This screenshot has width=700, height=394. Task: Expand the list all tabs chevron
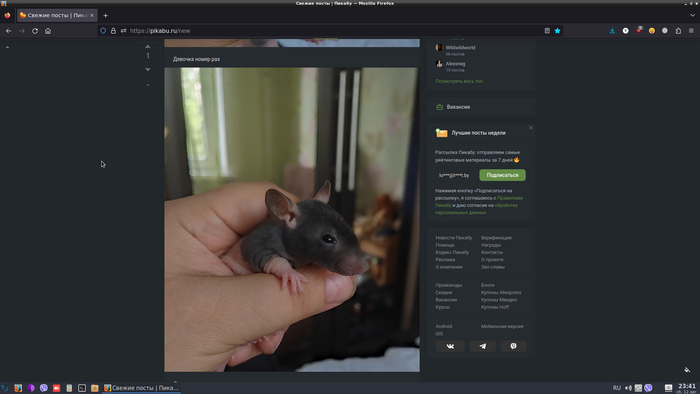point(692,15)
